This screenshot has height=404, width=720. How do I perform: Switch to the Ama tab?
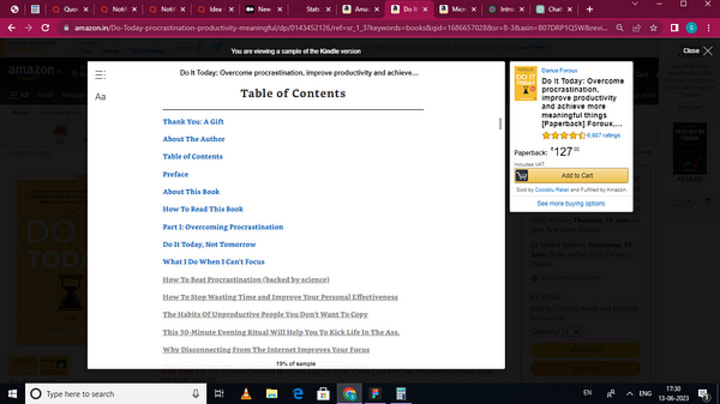(360, 9)
